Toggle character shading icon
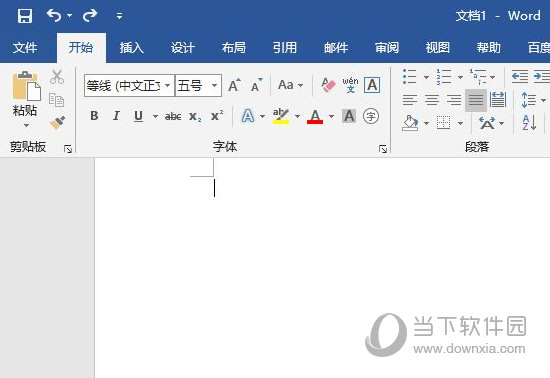550x378 pixels. coord(349,116)
